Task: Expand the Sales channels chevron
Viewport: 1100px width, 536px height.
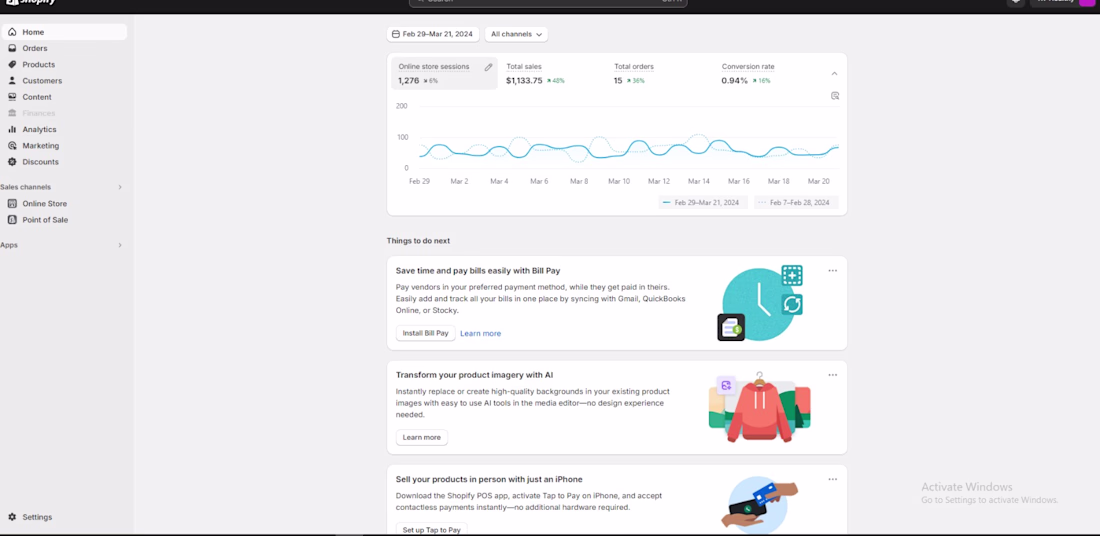Action: tap(120, 187)
